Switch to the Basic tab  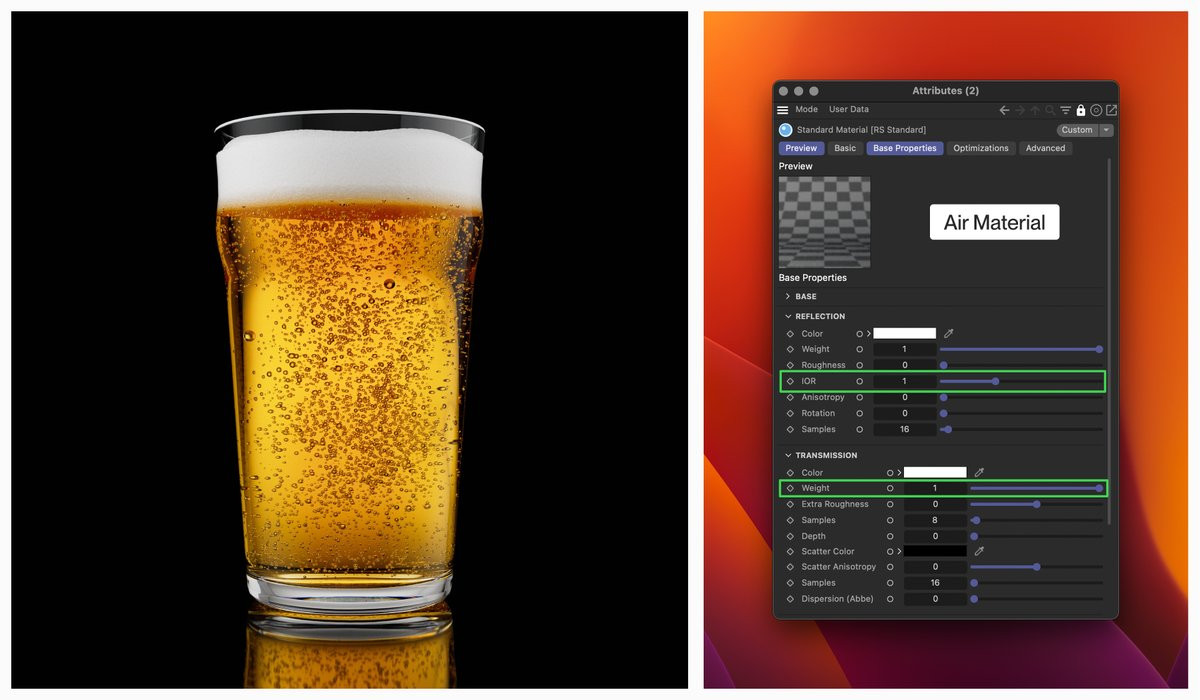pyautogui.click(x=845, y=148)
